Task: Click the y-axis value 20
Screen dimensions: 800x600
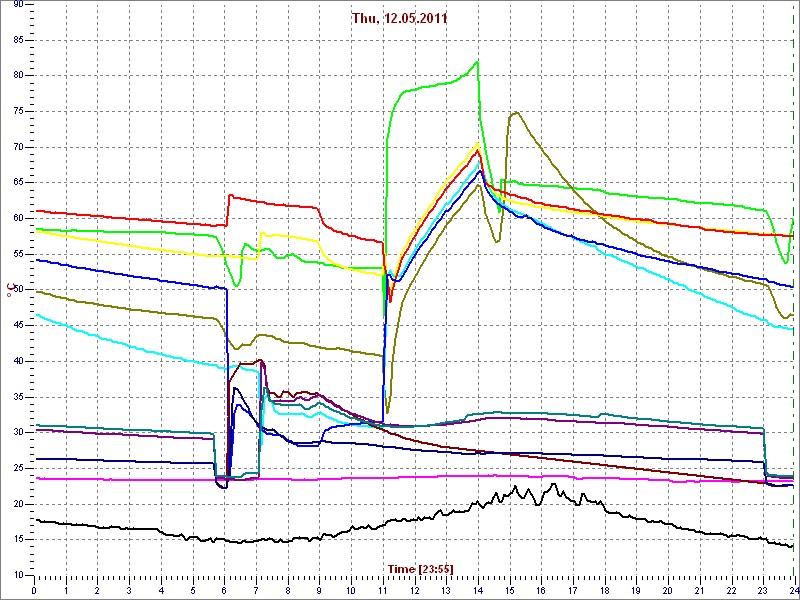Action: tap(17, 504)
